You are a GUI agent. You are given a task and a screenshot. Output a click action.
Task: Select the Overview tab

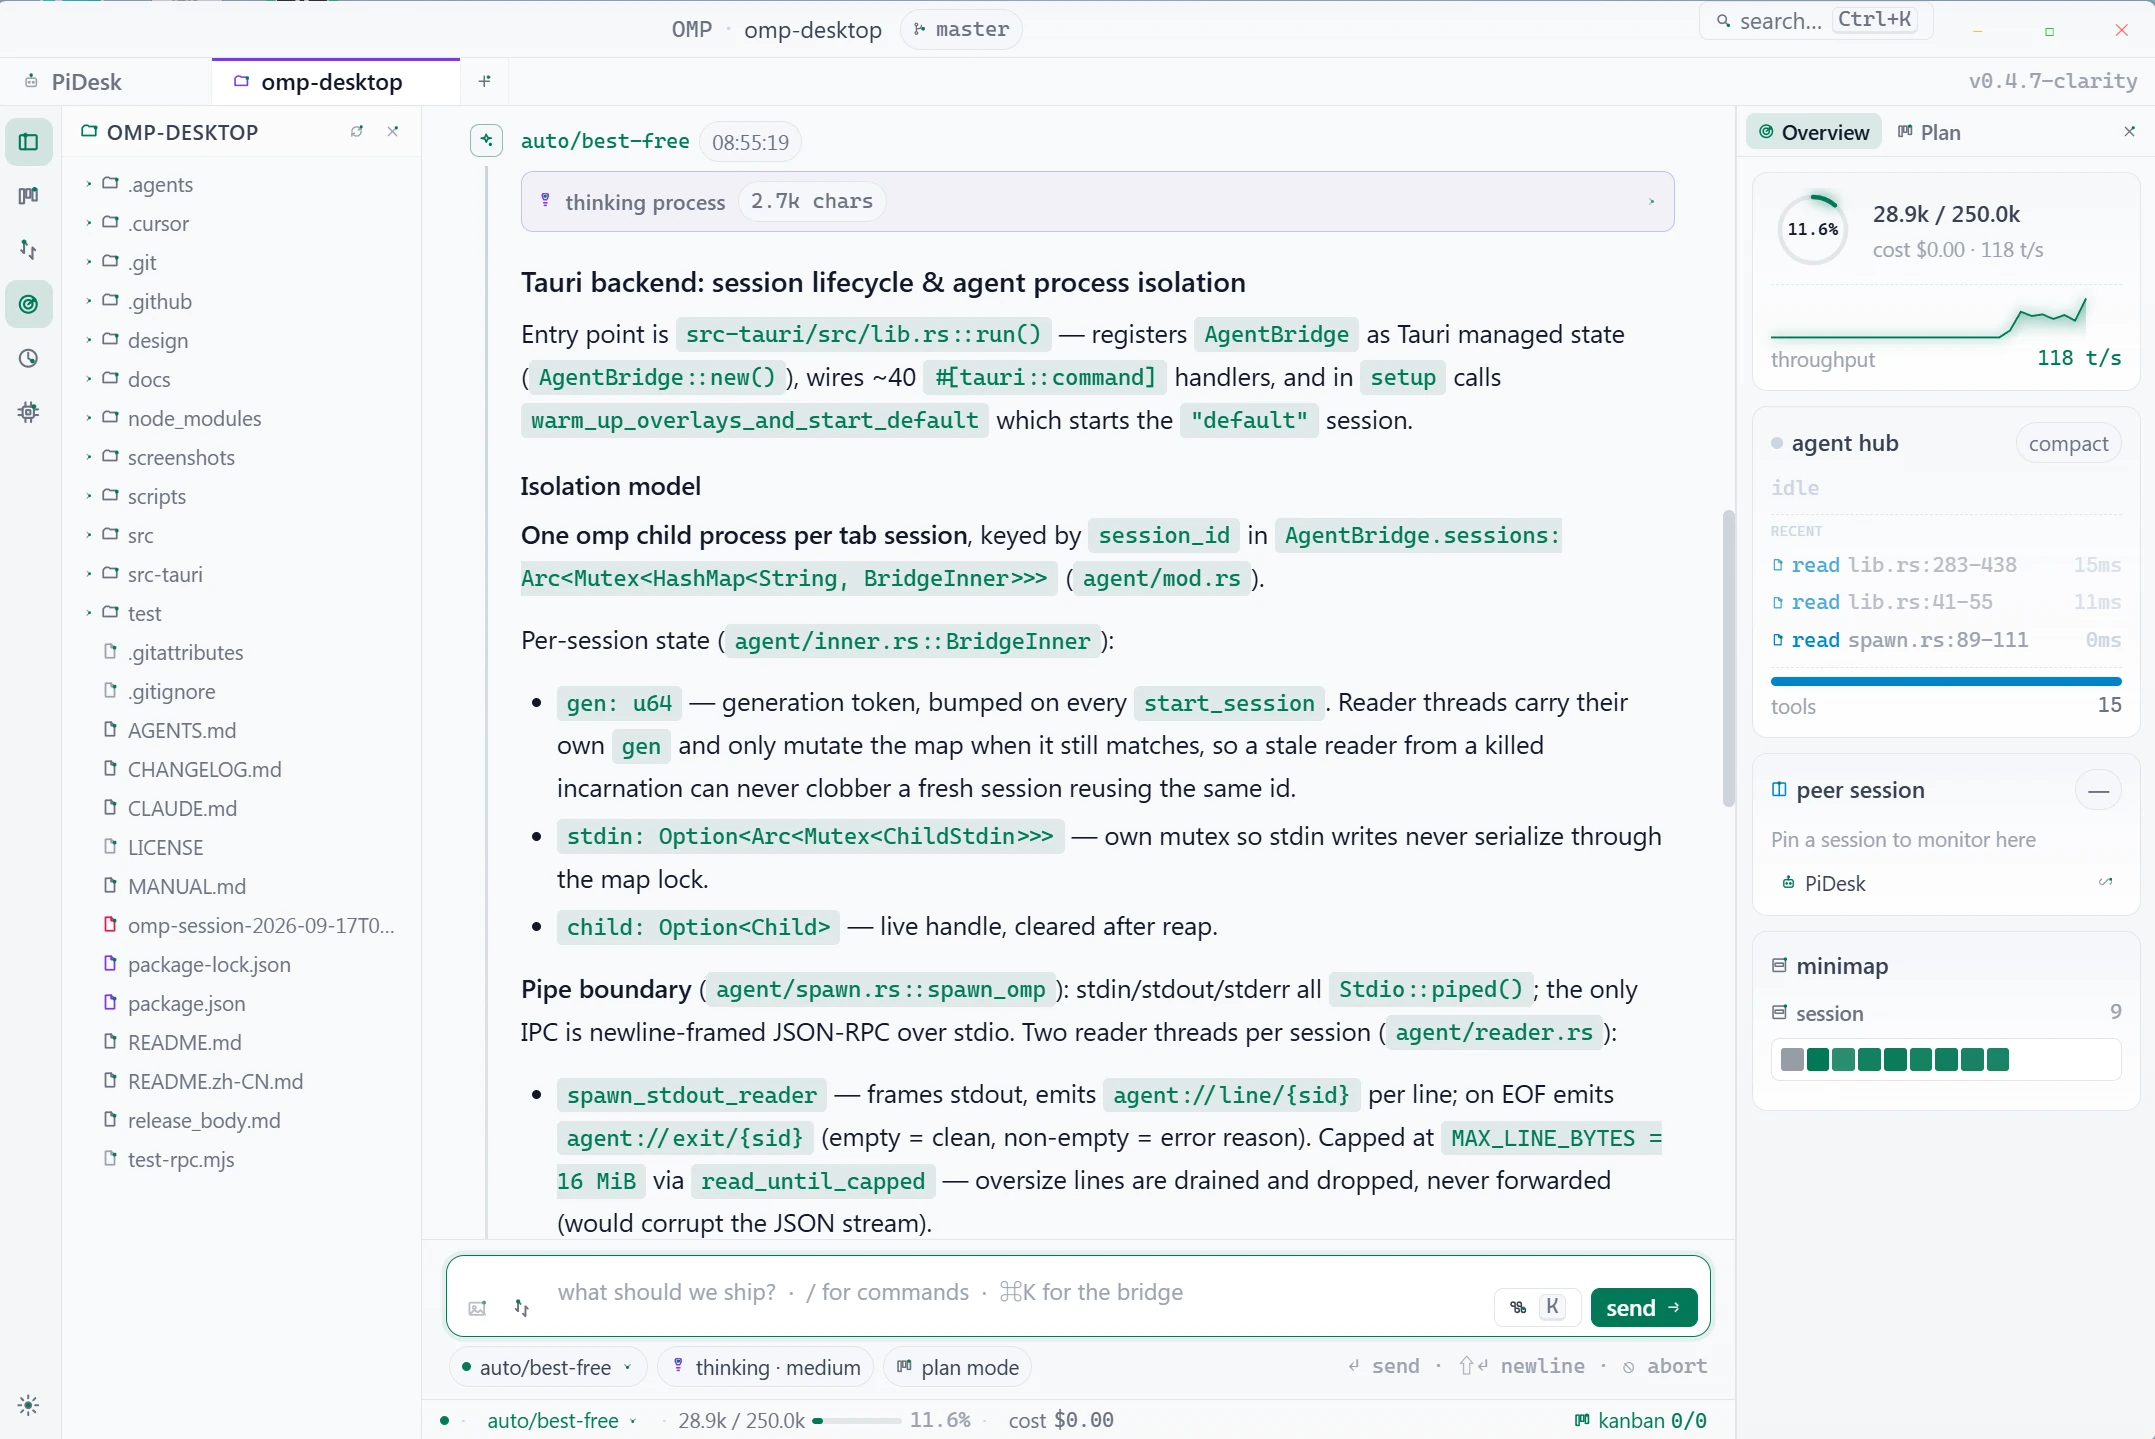(x=1814, y=132)
